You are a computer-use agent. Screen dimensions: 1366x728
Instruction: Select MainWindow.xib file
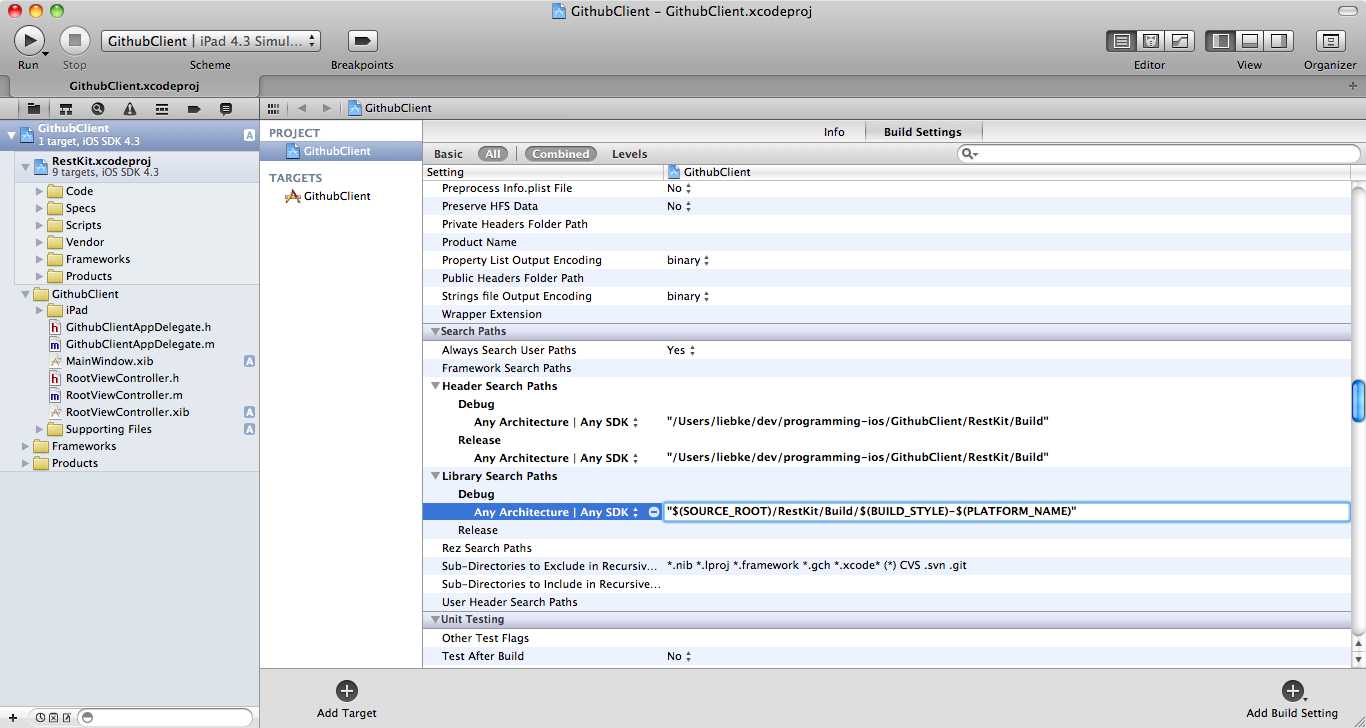tap(109, 361)
